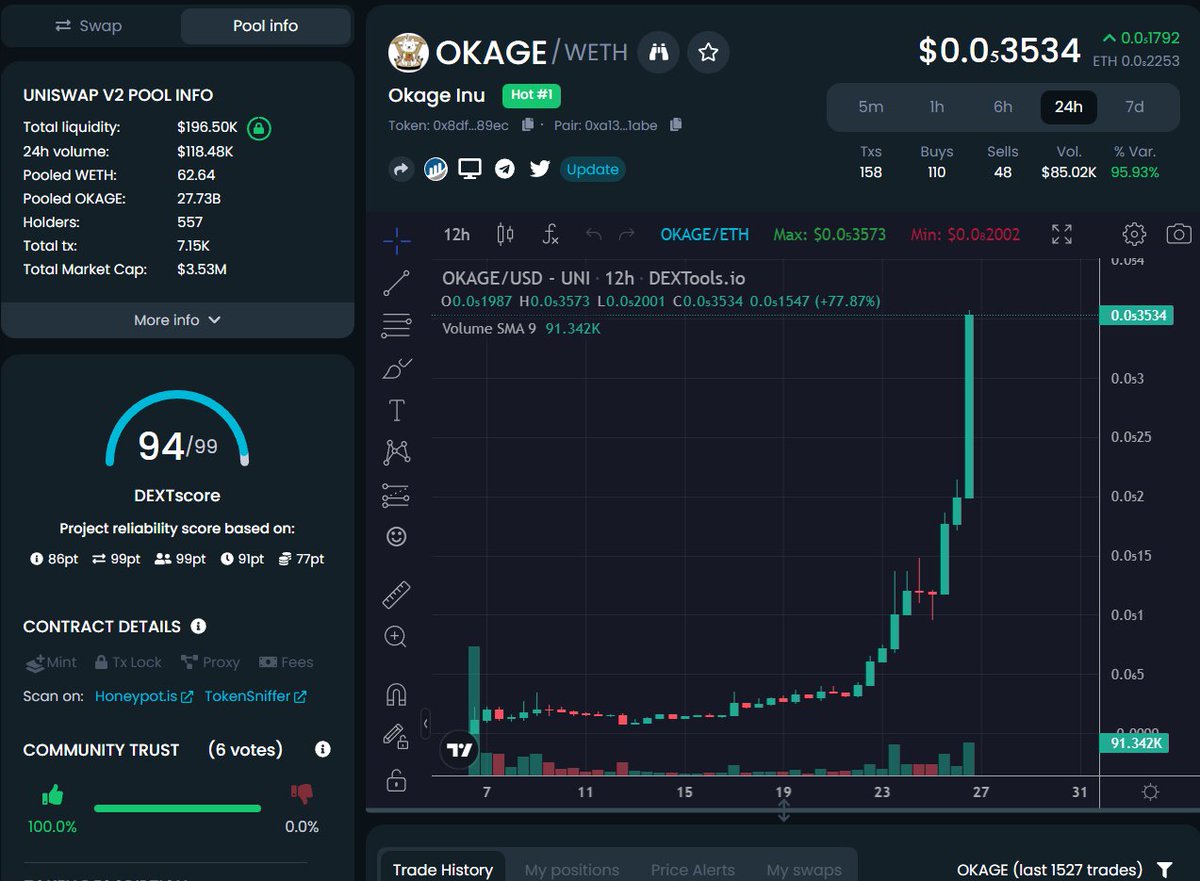Screen dimensions: 1200x881
Task: Click the time axis settings gear
Action: 1150,792
